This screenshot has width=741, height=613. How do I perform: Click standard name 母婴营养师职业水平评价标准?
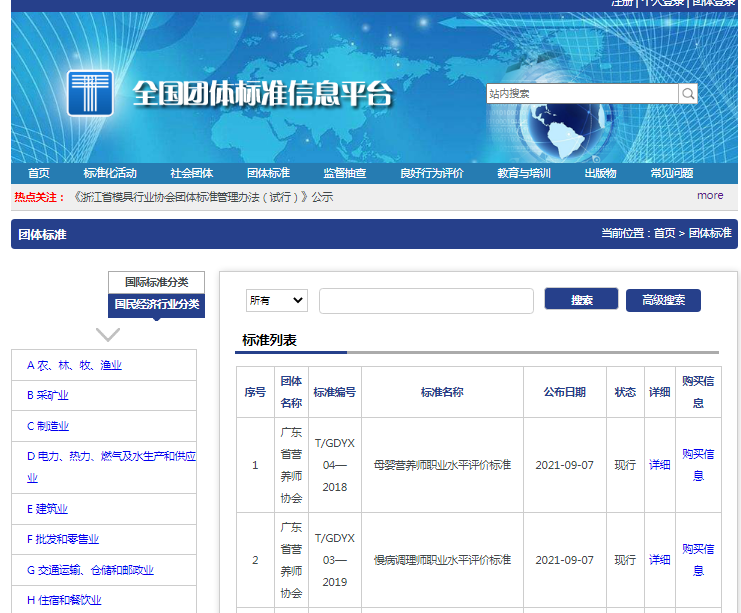(x=442, y=465)
